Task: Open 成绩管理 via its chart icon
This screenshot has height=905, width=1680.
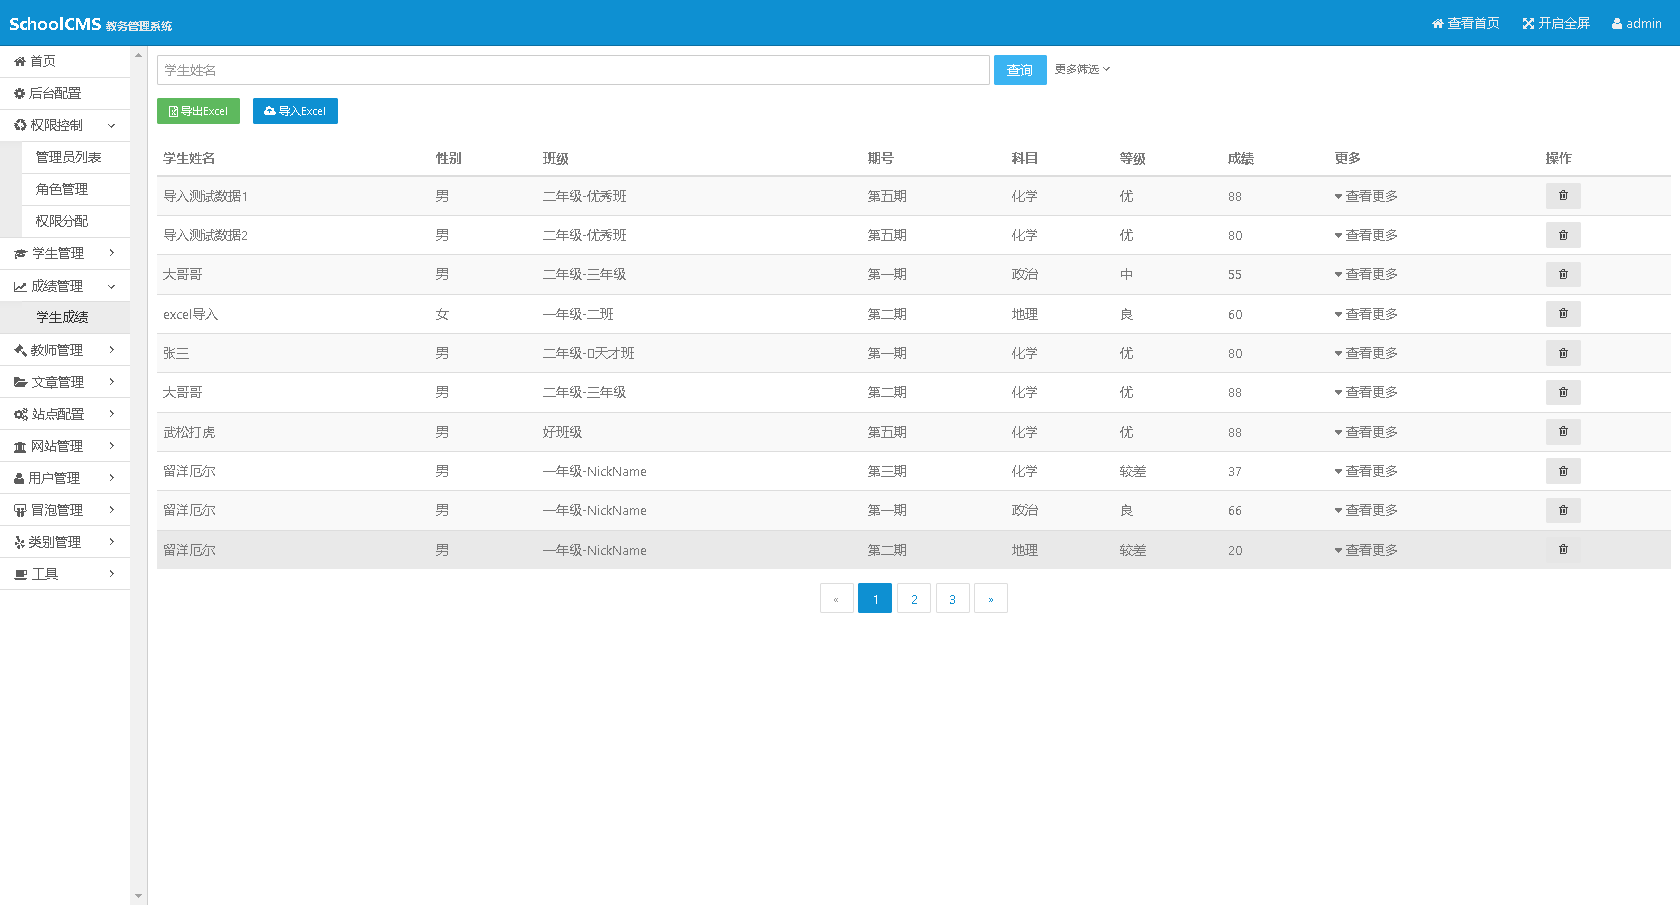Action: pyautogui.click(x=21, y=285)
